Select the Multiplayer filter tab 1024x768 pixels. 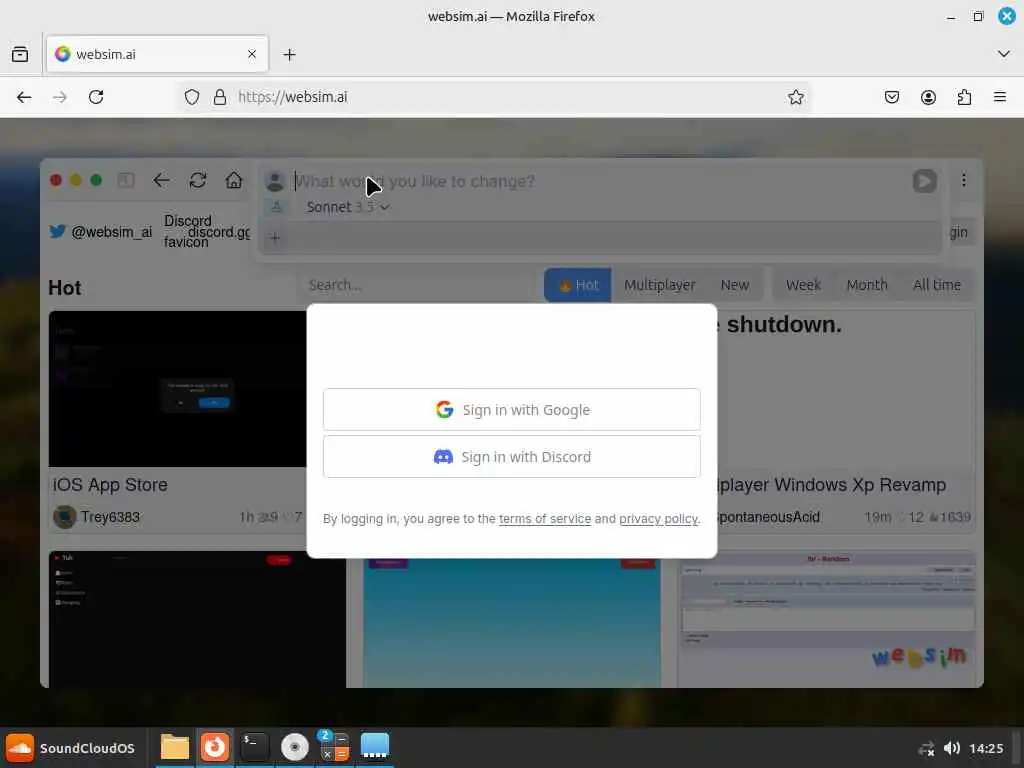point(660,285)
